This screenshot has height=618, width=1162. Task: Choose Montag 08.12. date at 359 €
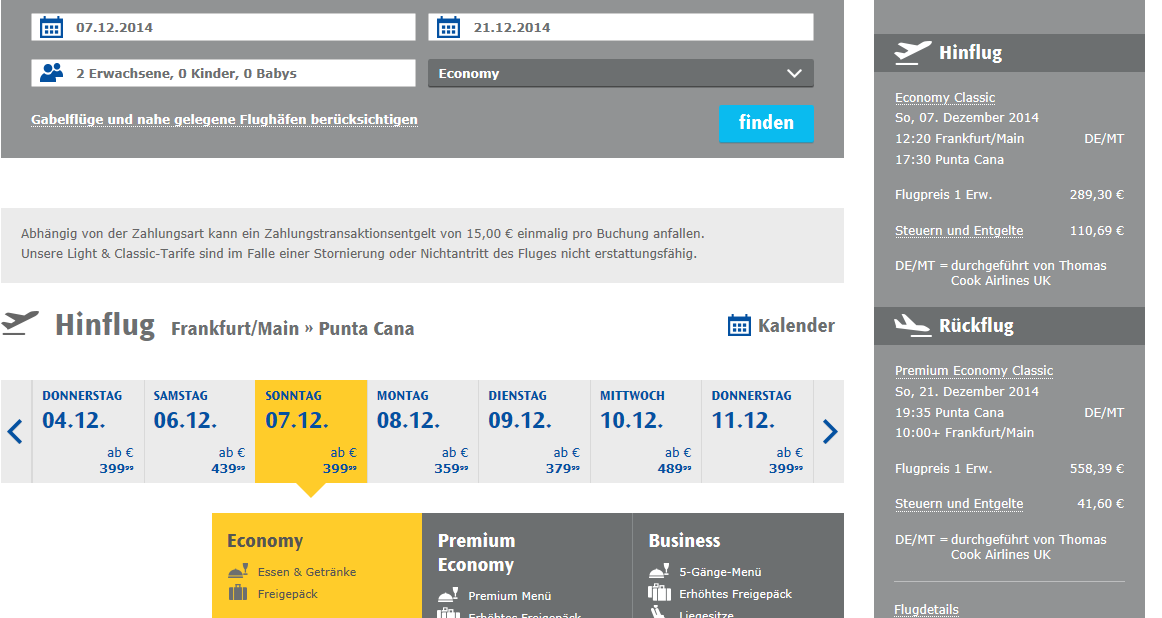[x=423, y=432]
